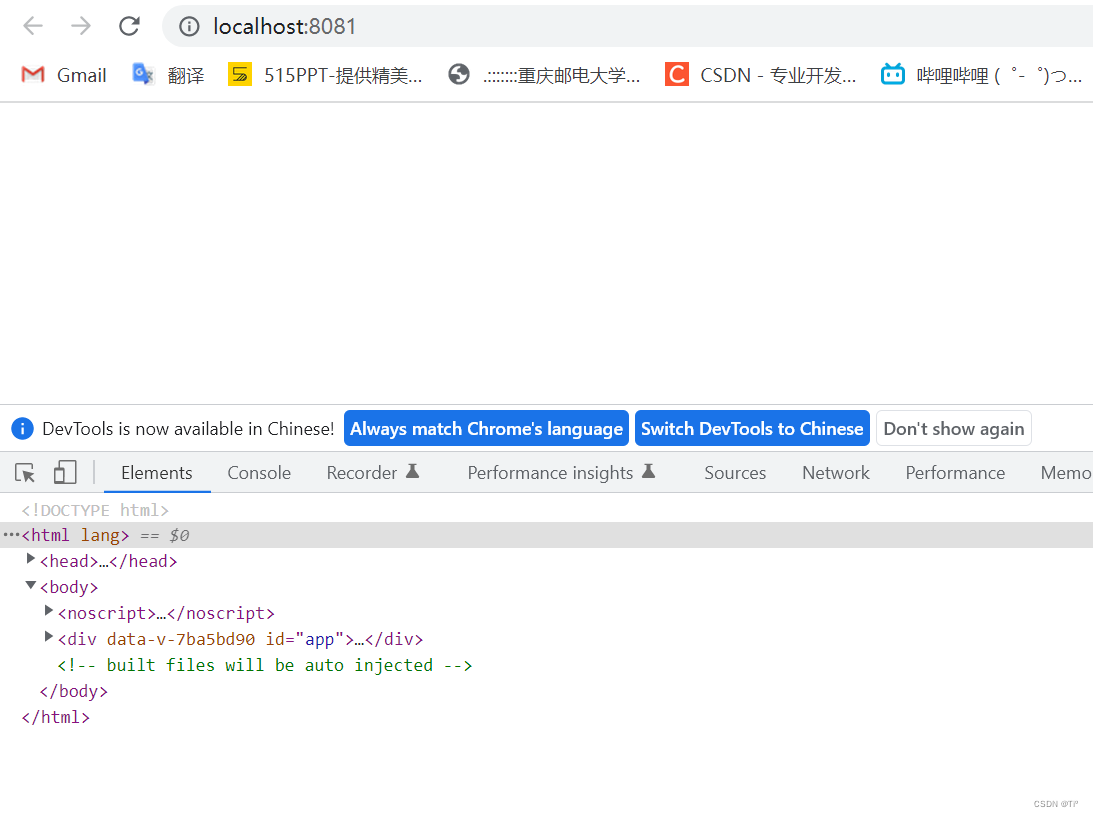Click the Don't show again button
This screenshot has width=1093, height=817.
pos(953,428)
